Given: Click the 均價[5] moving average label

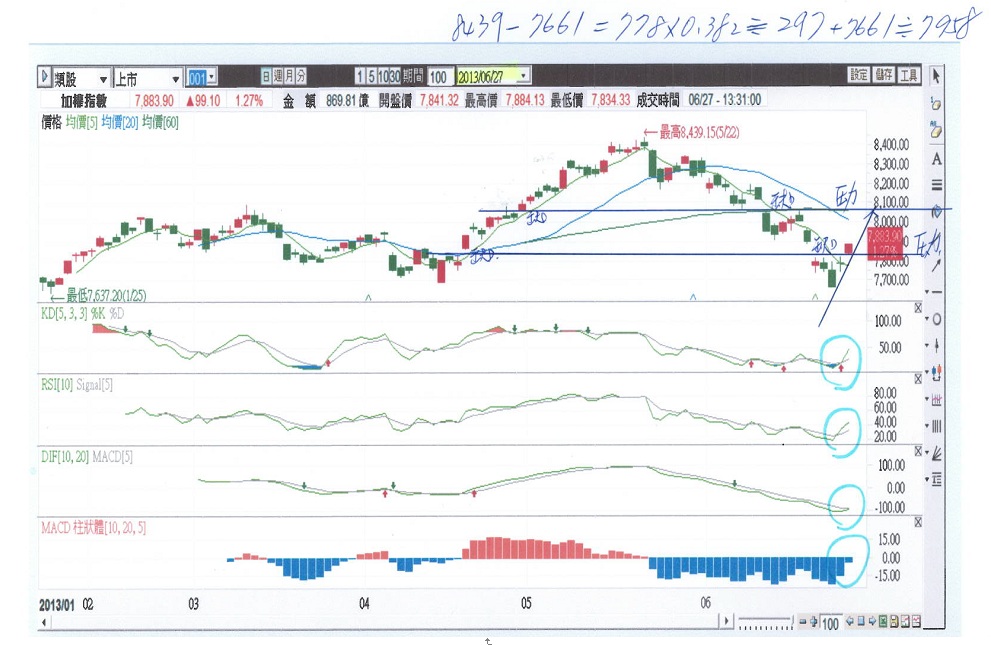Looking at the screenshot, I should [x=82, y=122].
